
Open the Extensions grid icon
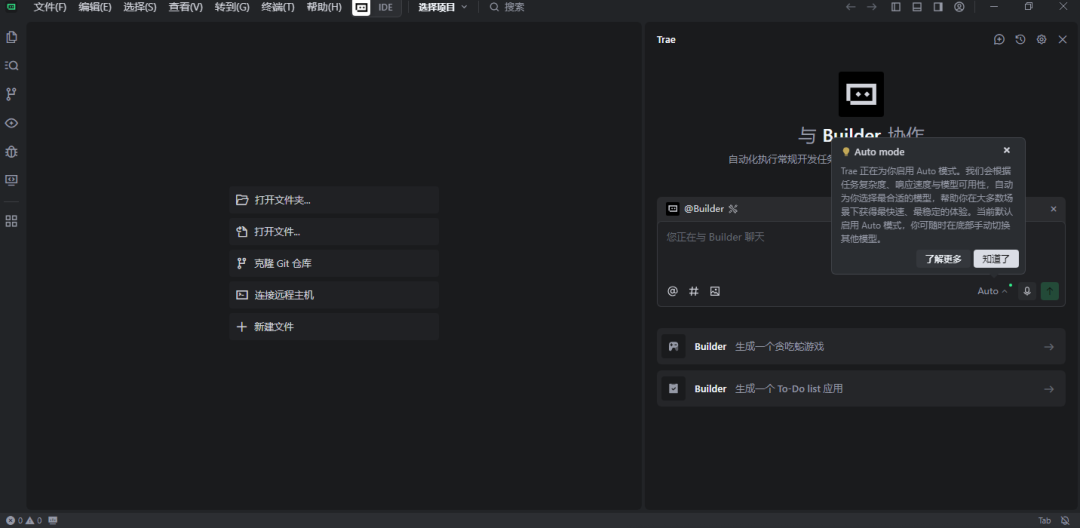coord(11,221)
